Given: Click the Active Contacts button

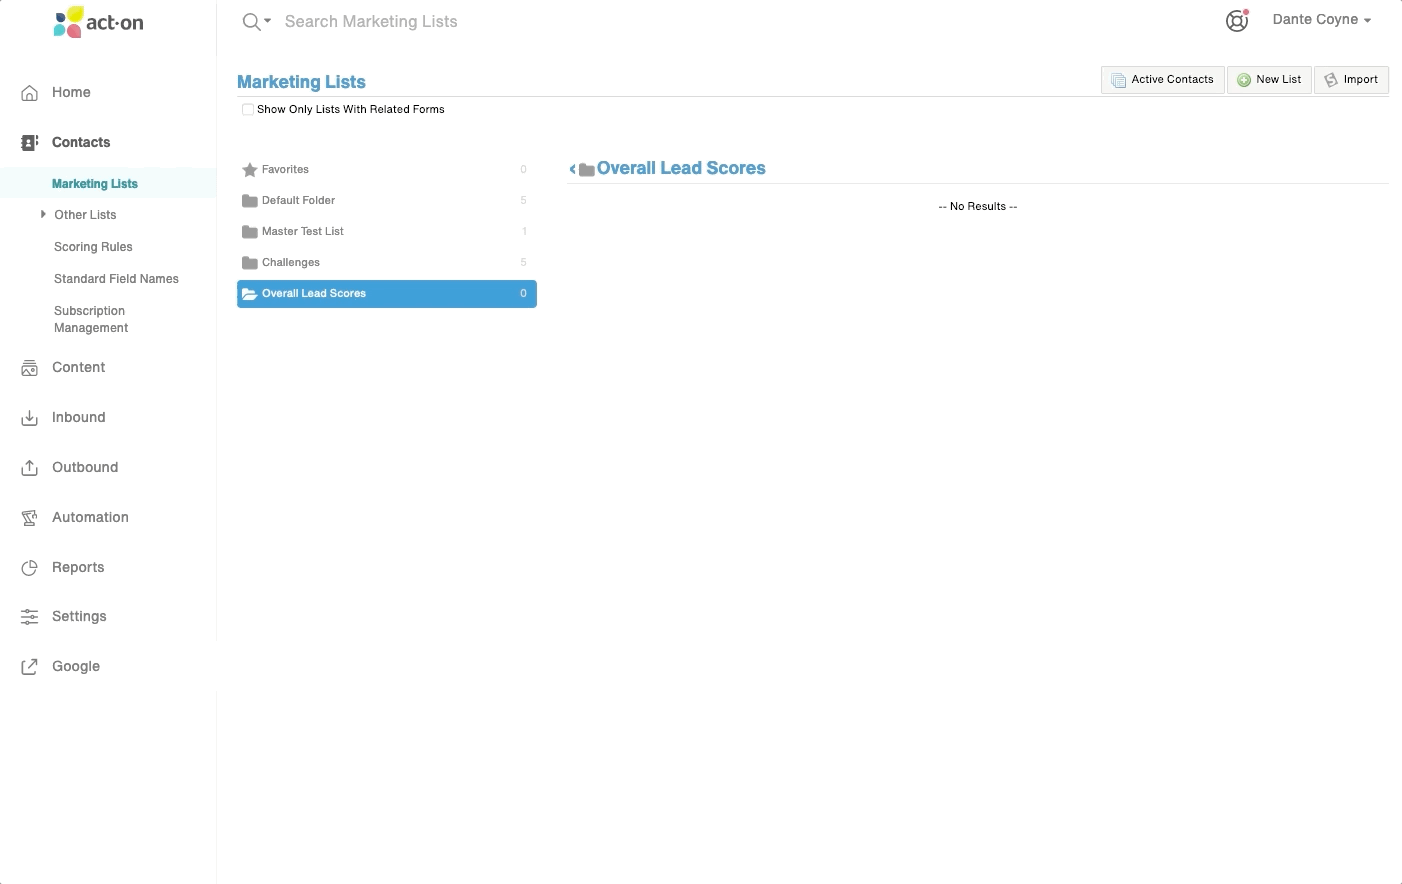Looking at the screenshot, I should pos(1162,80).
